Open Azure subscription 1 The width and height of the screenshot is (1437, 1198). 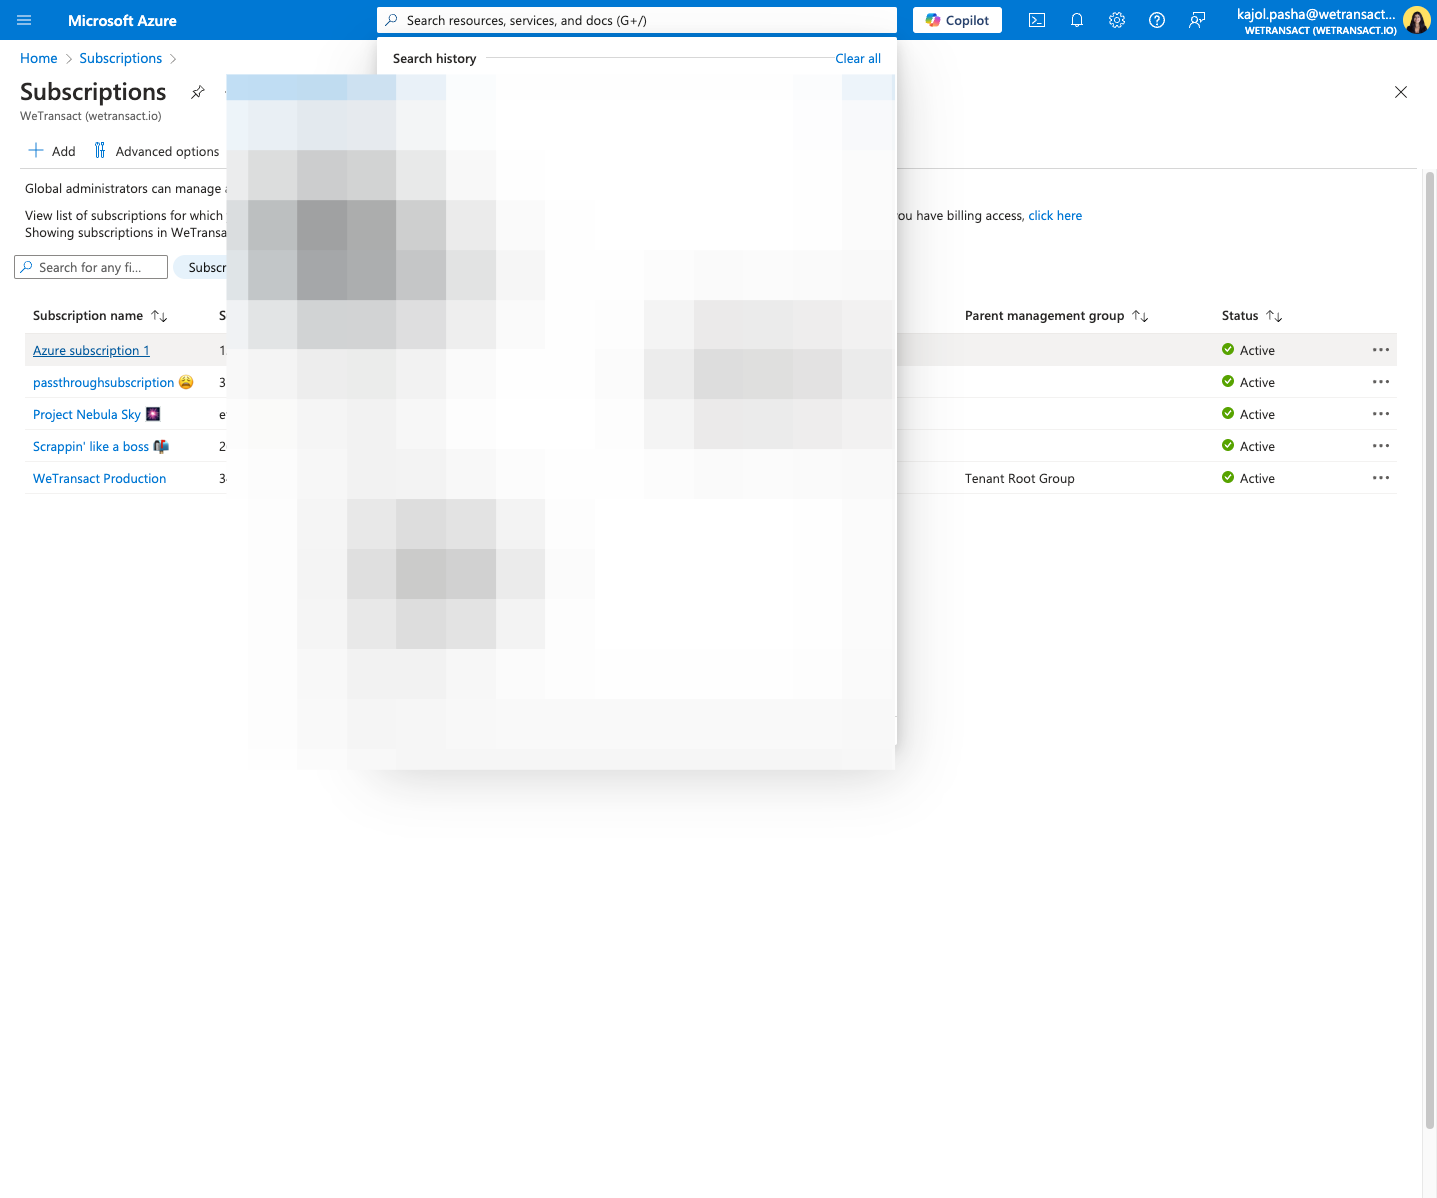click(x=91, y=351)
